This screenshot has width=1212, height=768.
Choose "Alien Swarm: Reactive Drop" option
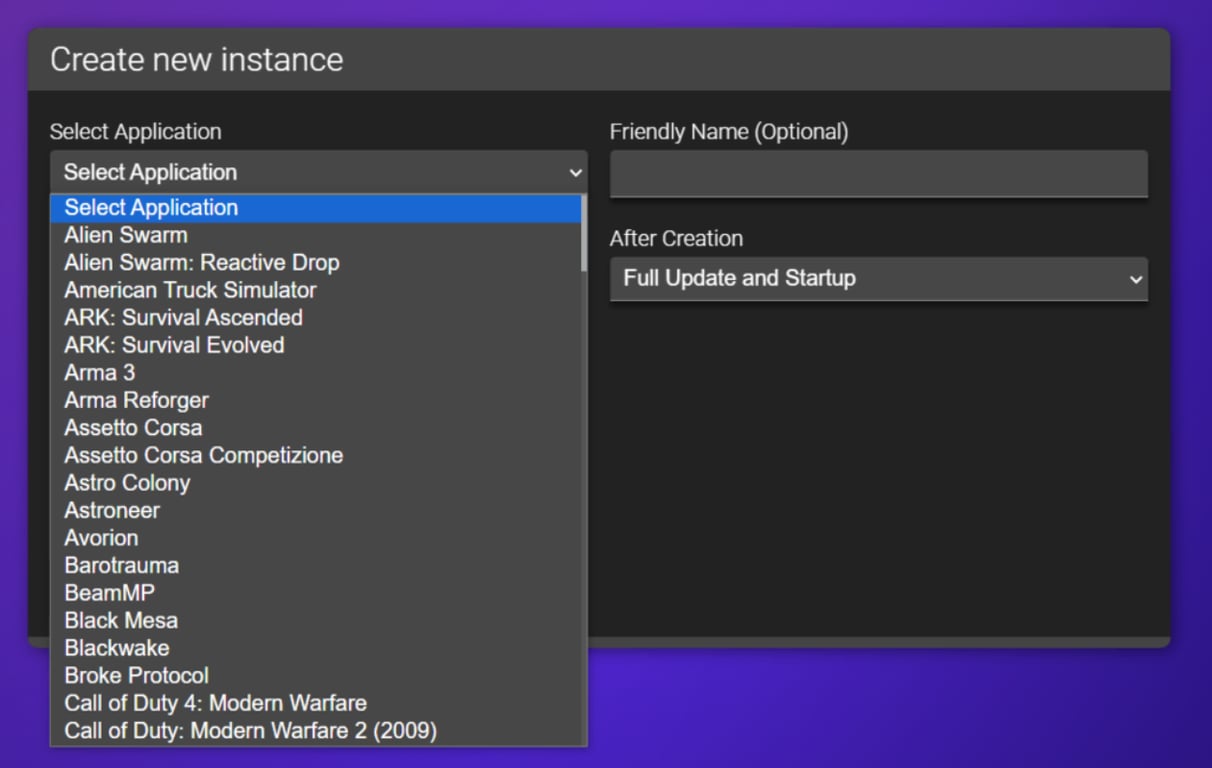click(x=200, y=262)
